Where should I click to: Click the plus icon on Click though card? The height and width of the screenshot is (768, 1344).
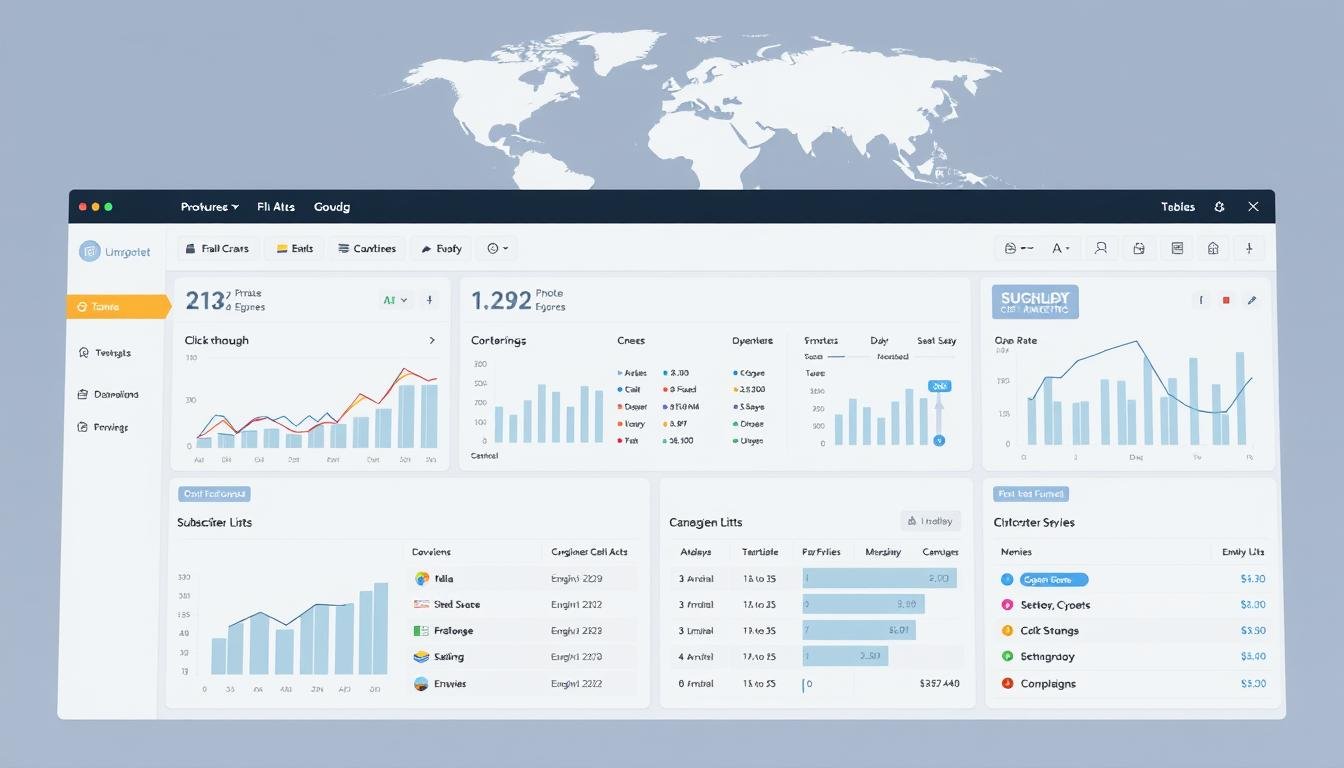point(429,300)
